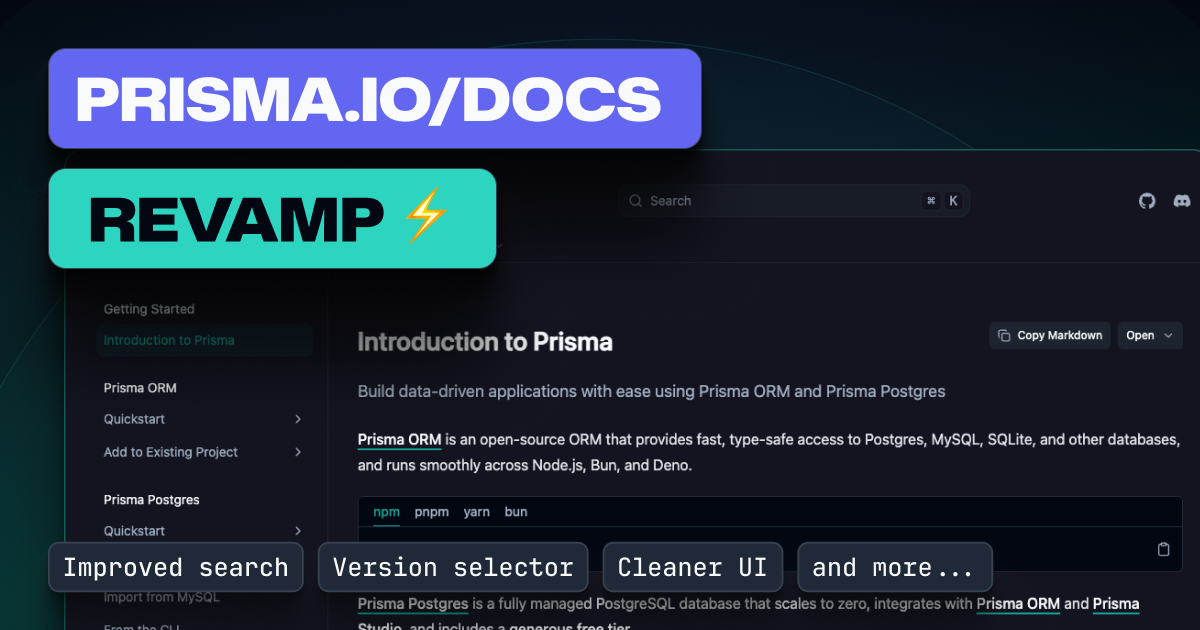Viewport: 1200px width, 630px height.
Task: Select the yarn package manager tab
Action: point(477,512)
